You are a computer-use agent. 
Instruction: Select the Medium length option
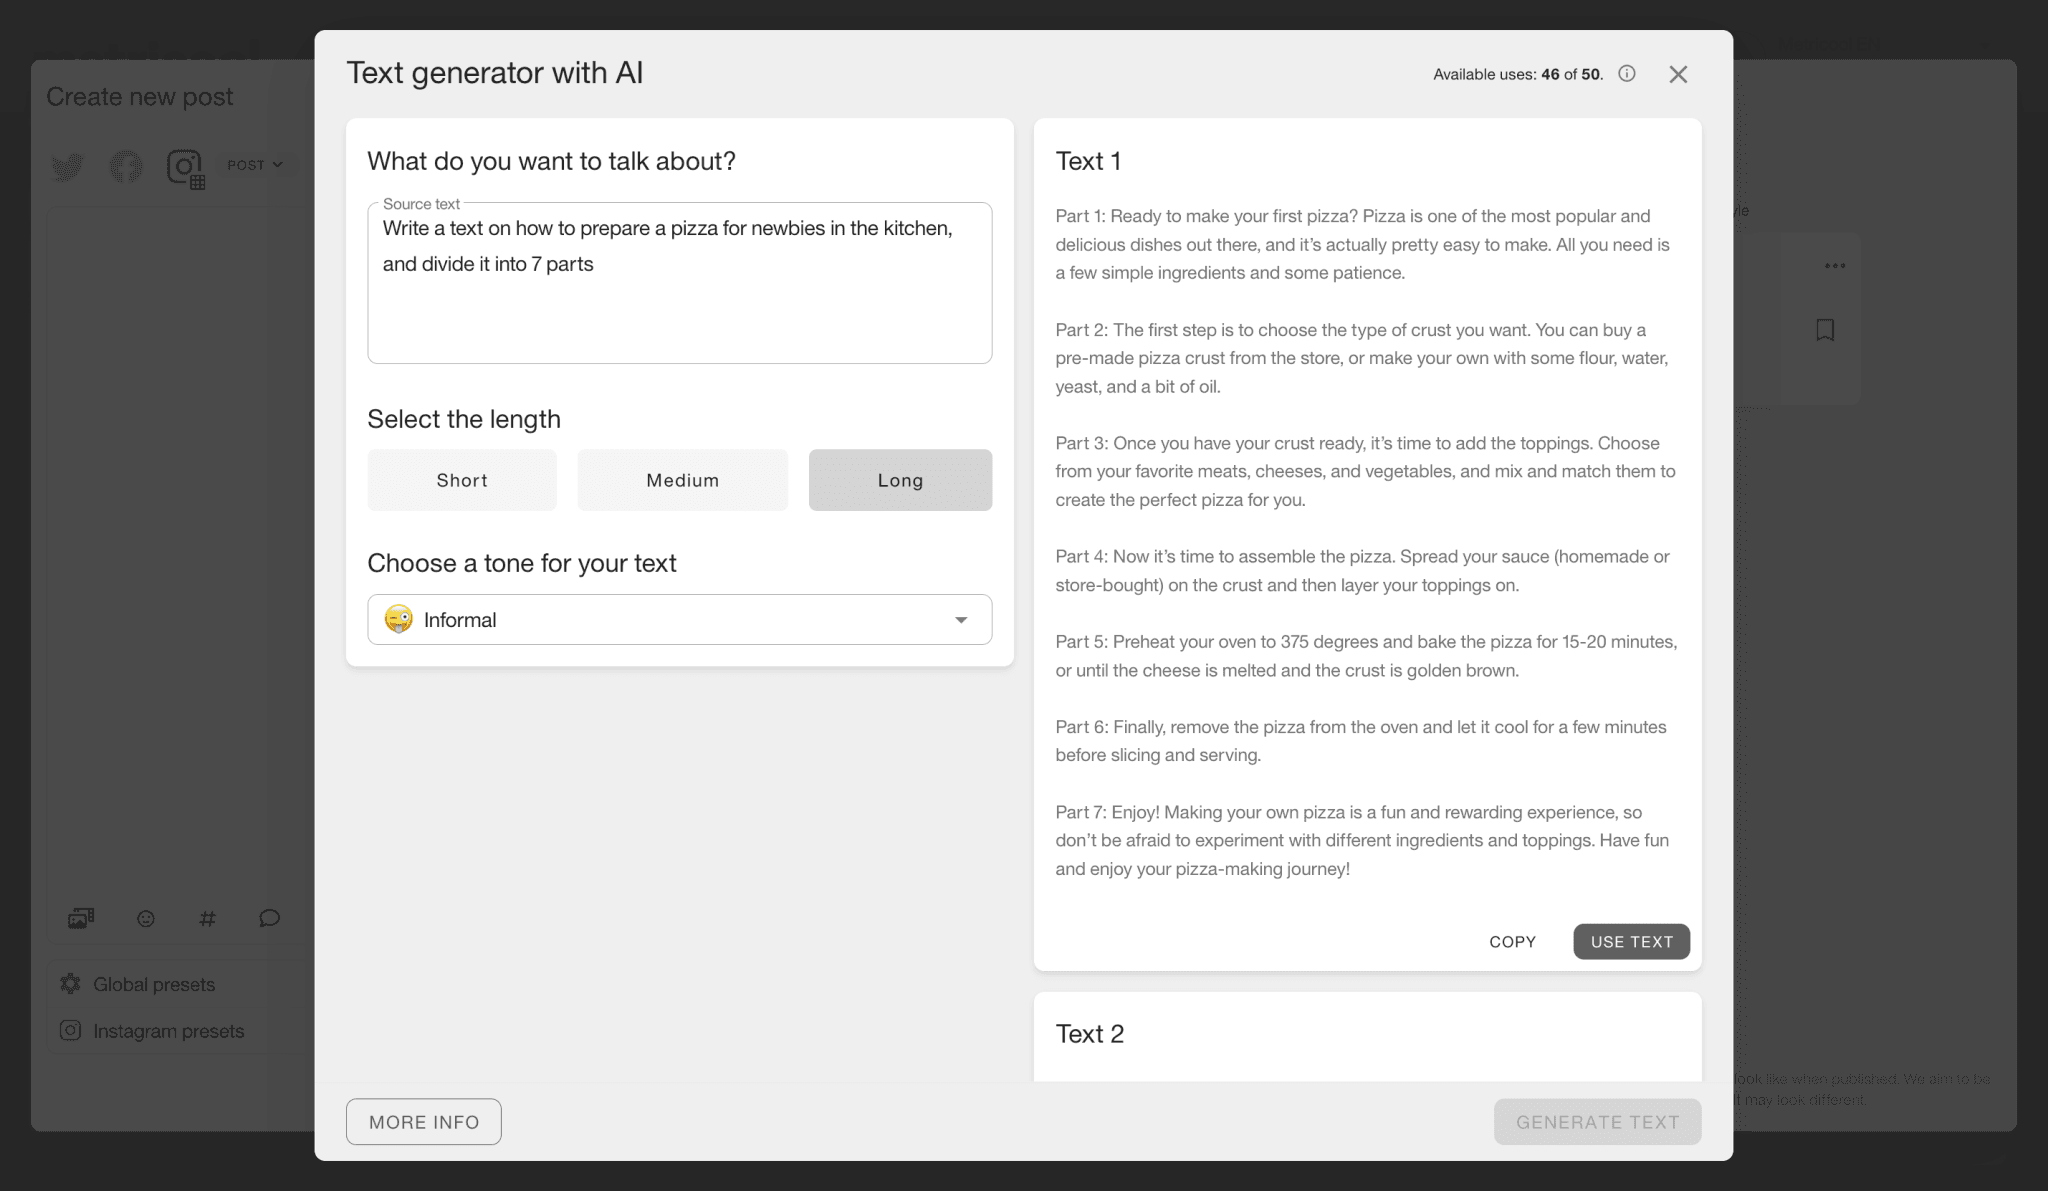point(681,480)
